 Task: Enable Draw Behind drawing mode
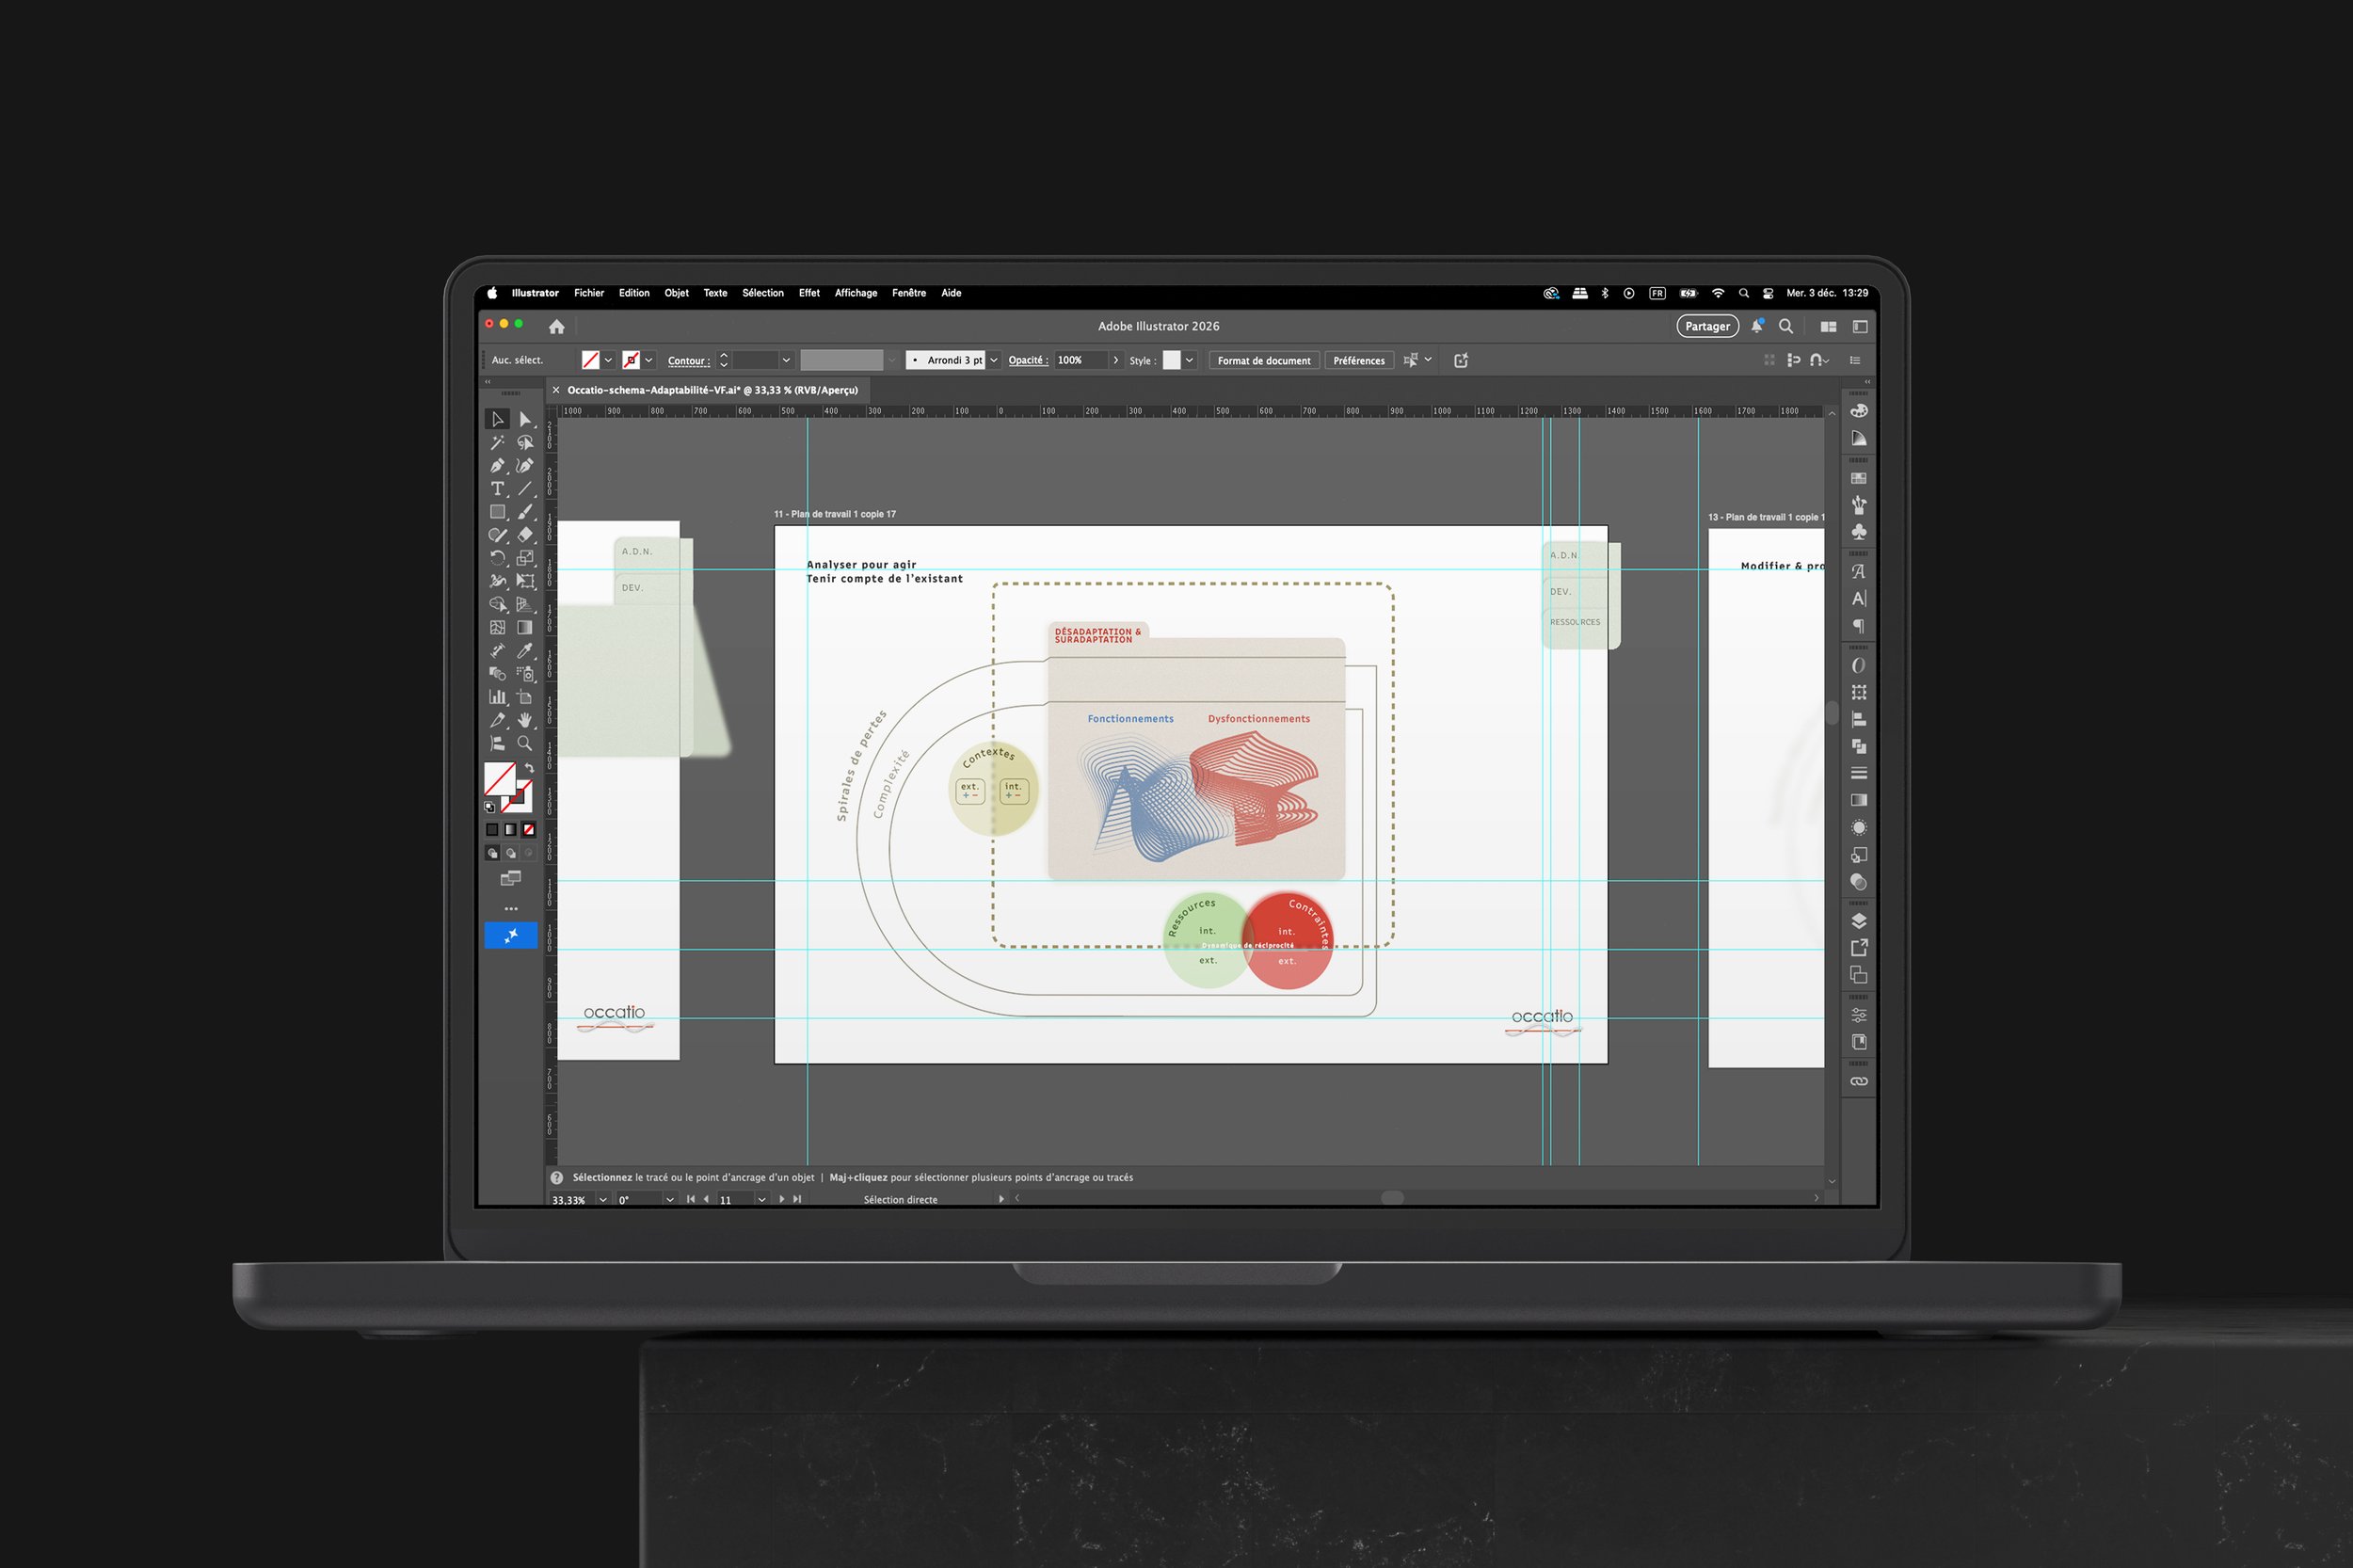tap(511, 853)
